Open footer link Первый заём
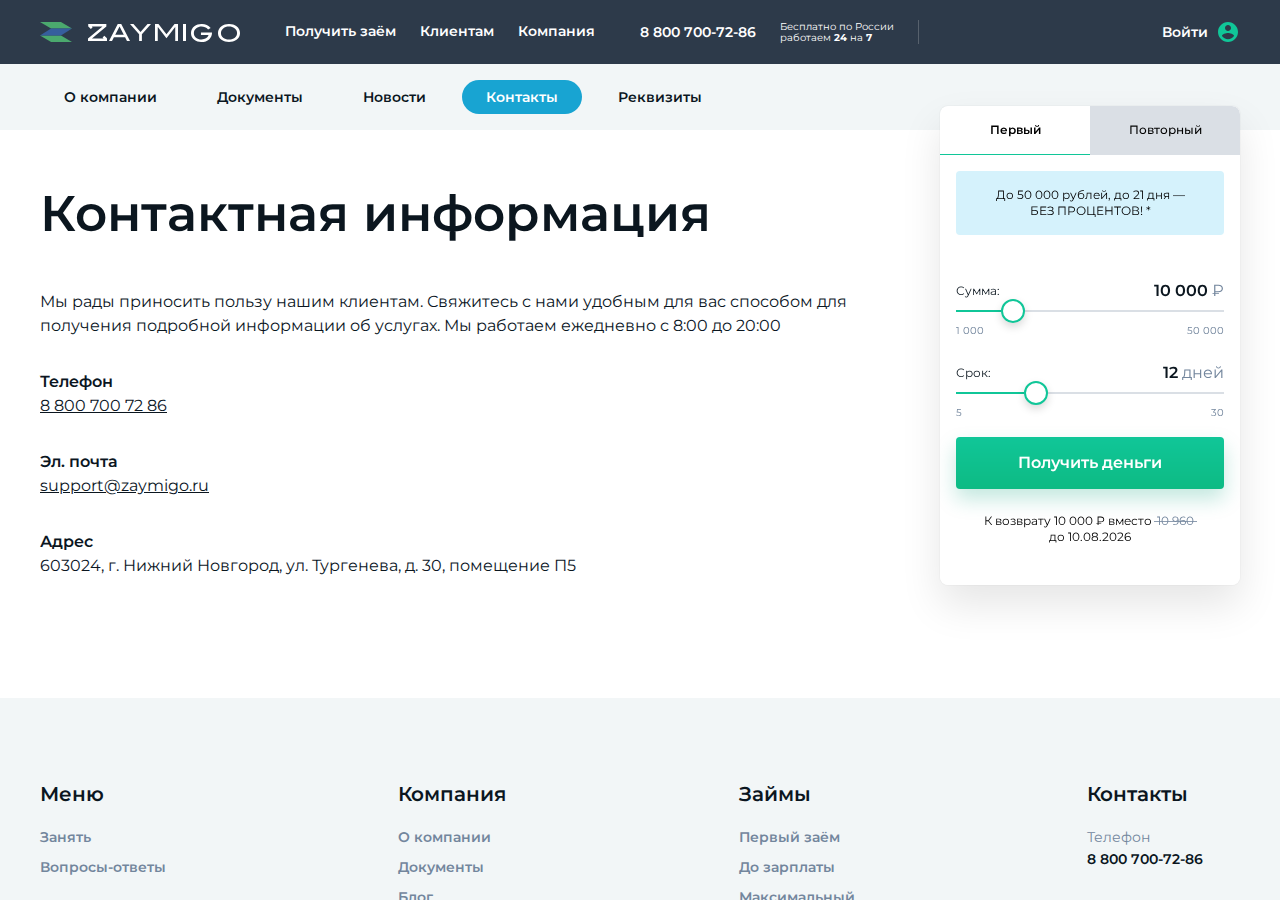1280x900 pixels. click(789, 837)
